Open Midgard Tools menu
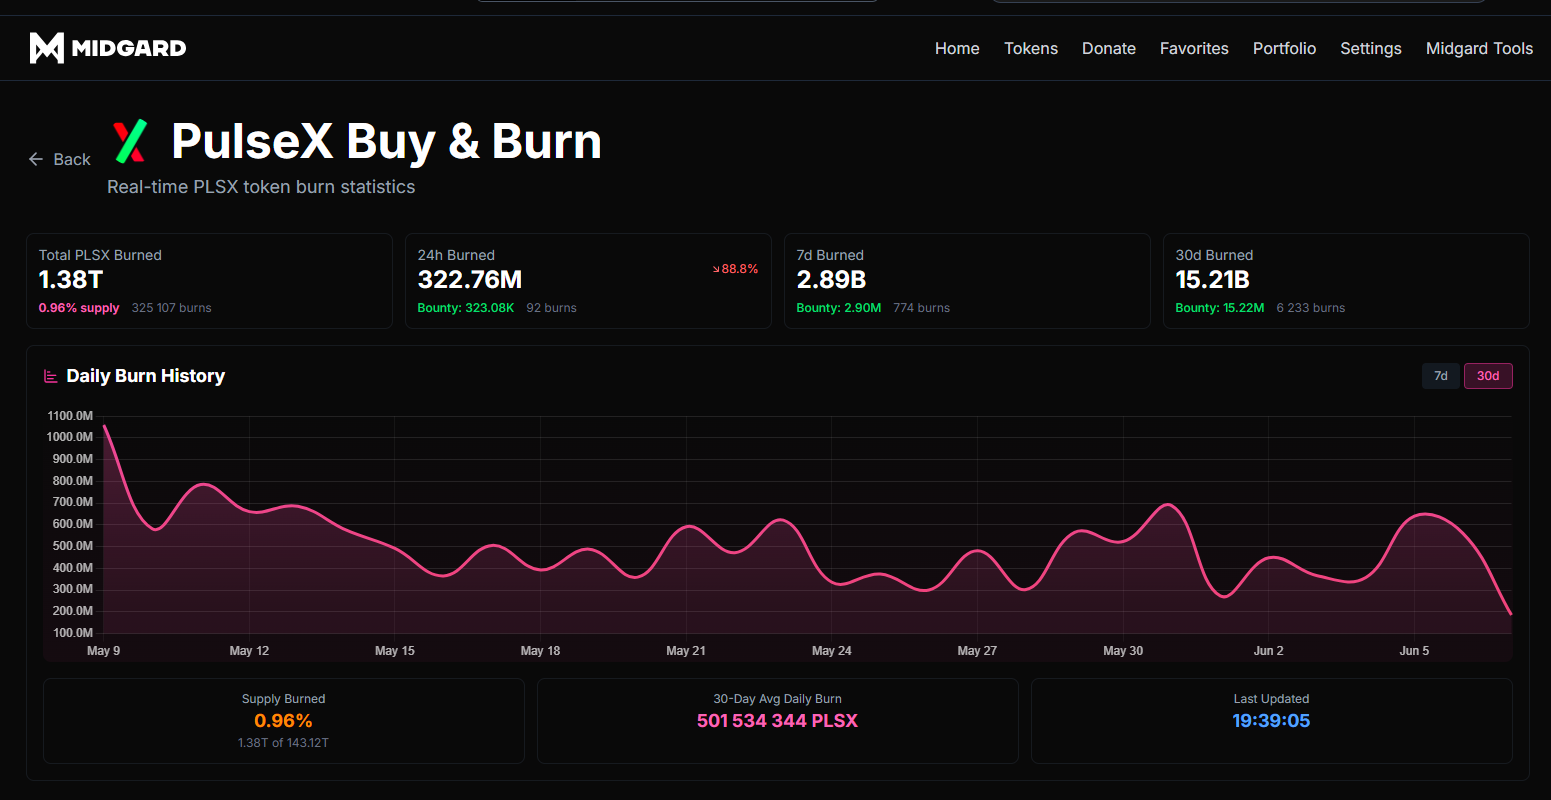 point(1479,48)
